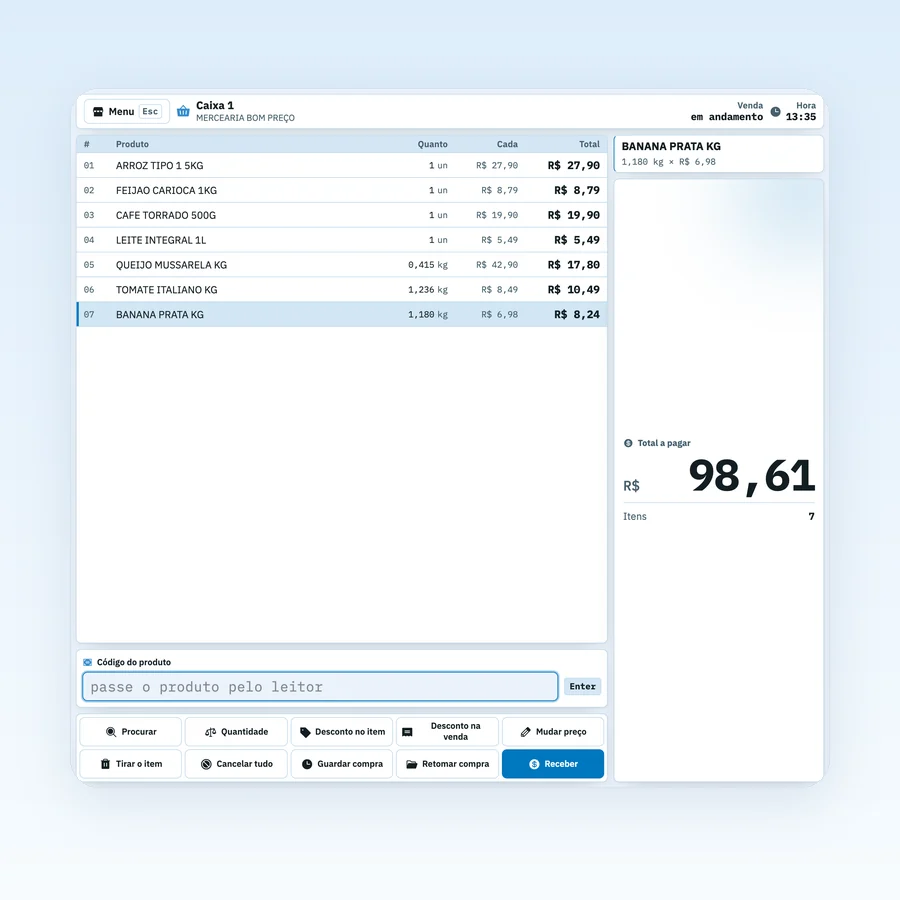The image size is (900, 900).
Task: Click Cancelar tudo button
Action: pos(236,764)
